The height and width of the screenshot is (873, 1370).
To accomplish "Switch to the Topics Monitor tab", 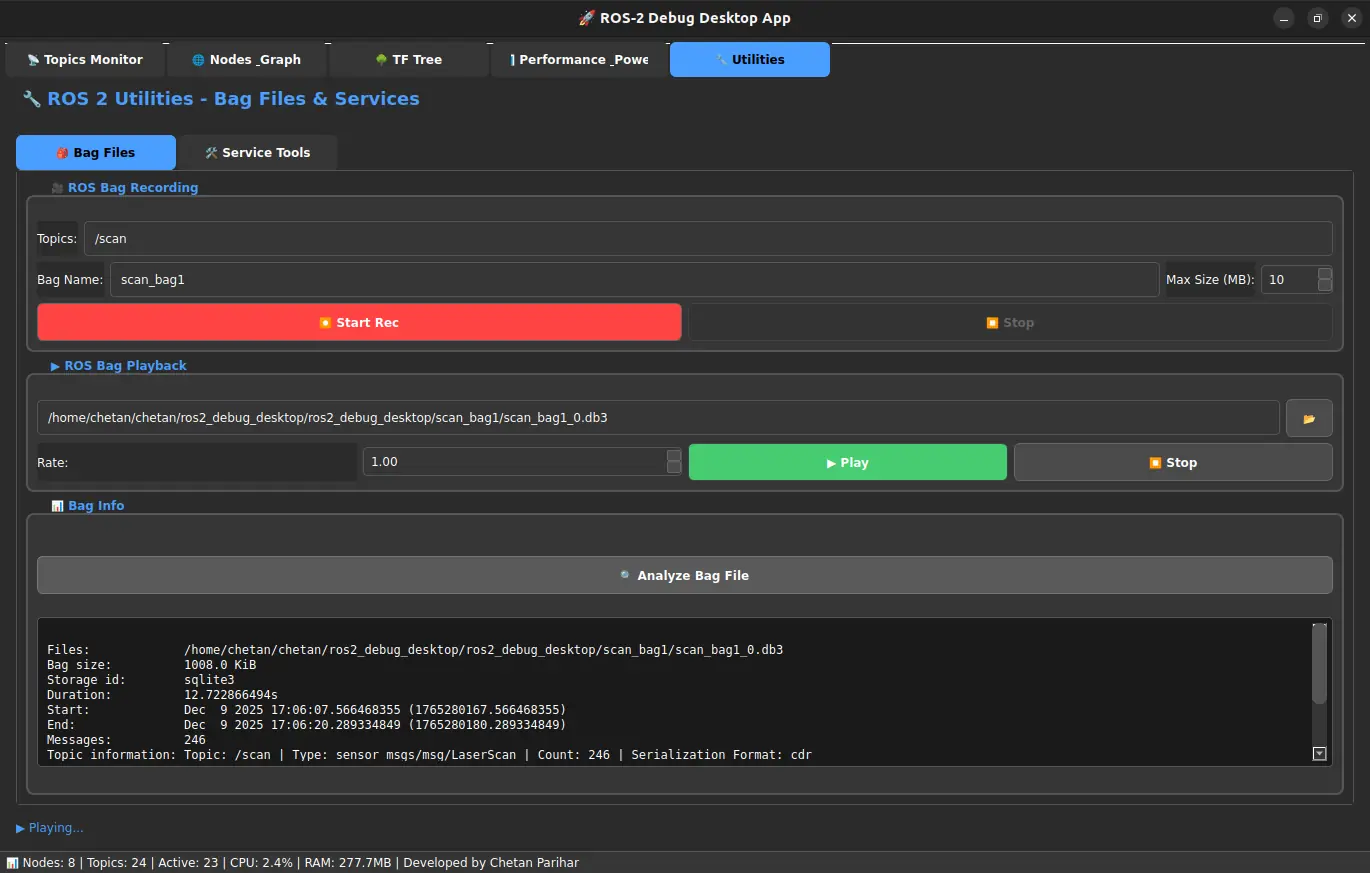I will 85,59.
